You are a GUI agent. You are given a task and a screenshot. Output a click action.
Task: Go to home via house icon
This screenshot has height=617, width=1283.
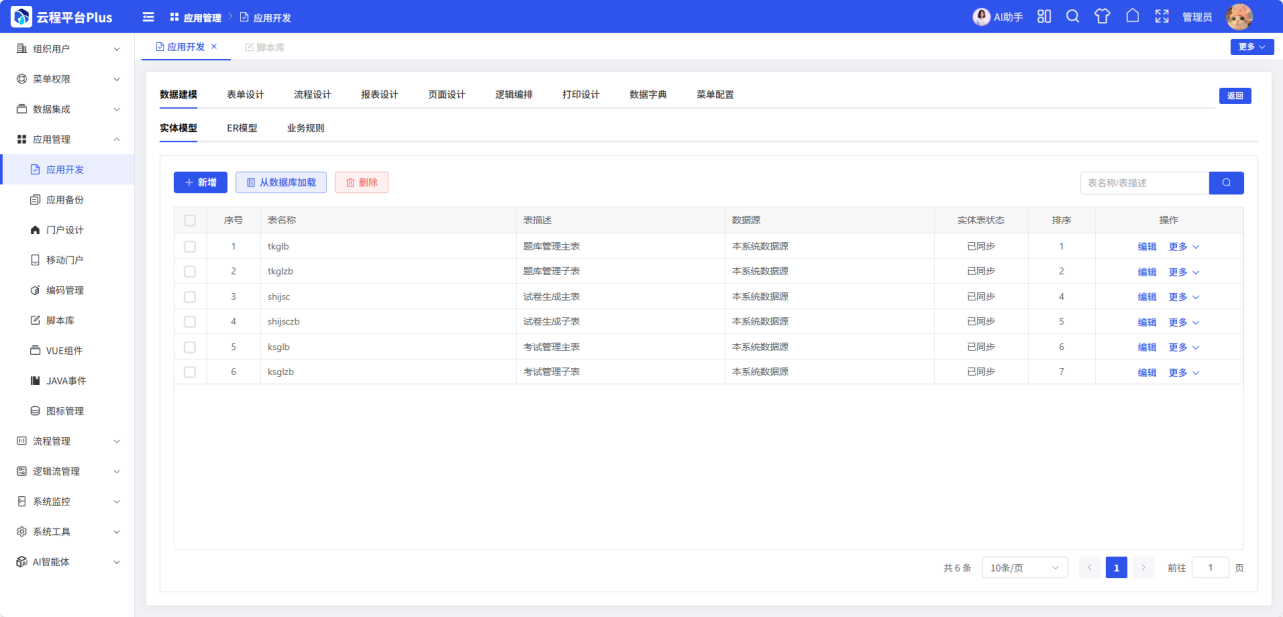1132,17
